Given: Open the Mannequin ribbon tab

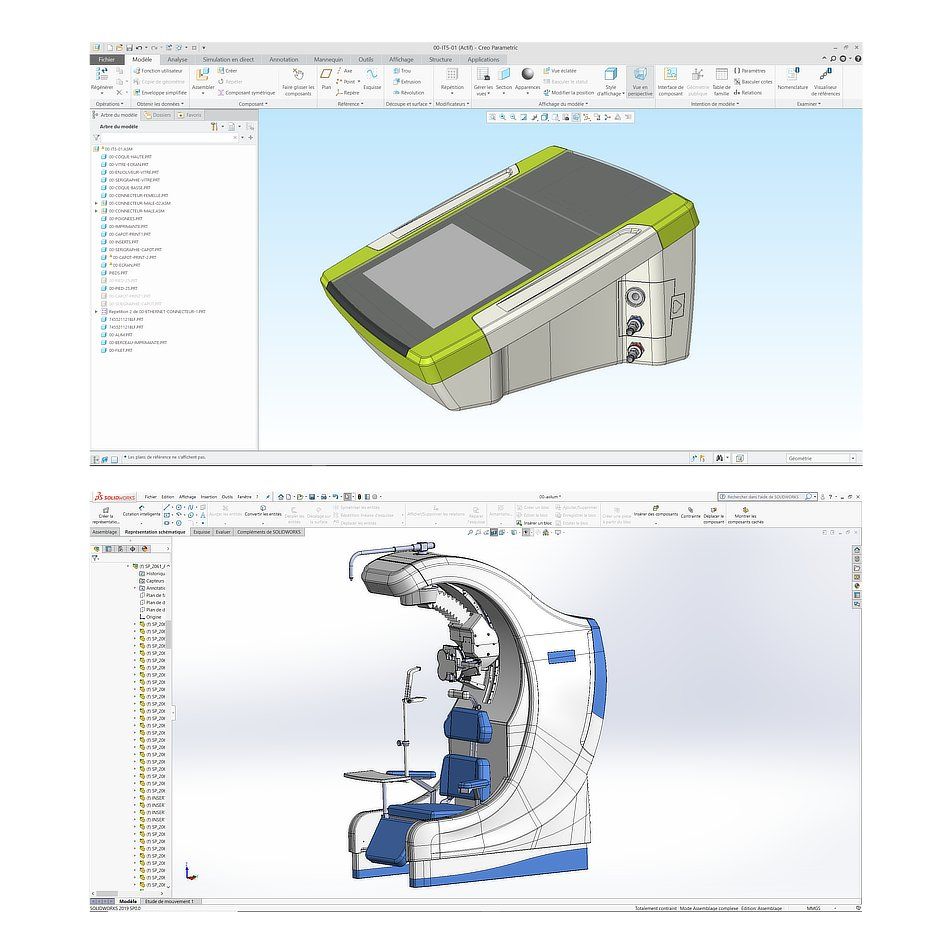Looking at the screenshot, I should coord(328,59).
